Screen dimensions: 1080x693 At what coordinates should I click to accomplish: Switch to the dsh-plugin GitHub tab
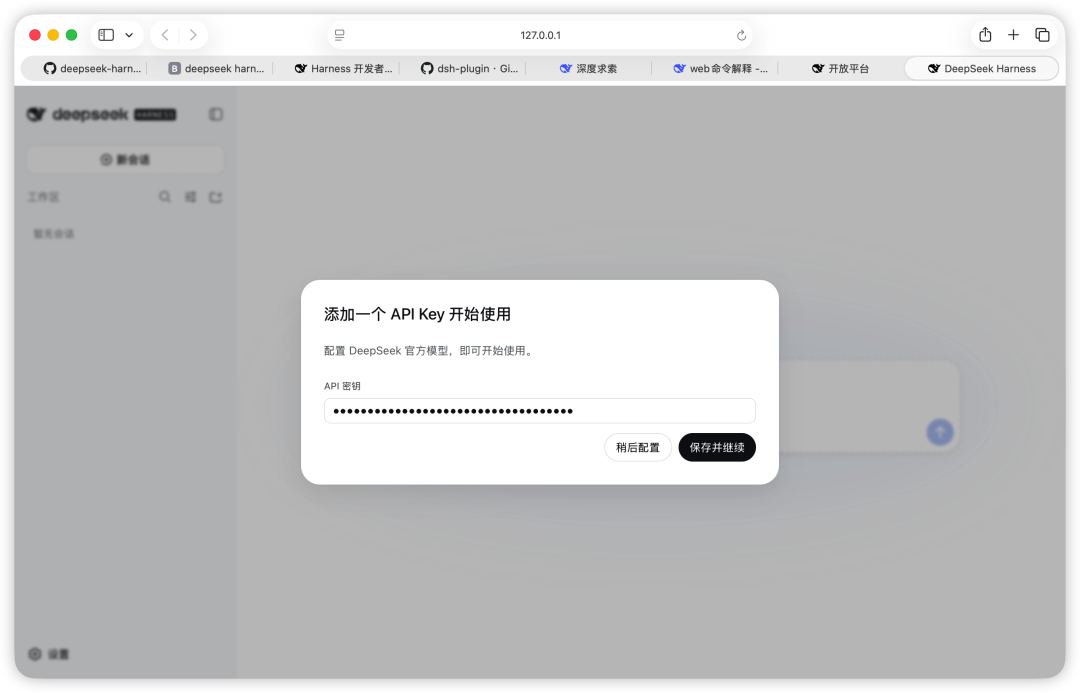click(x=469, y=68)
